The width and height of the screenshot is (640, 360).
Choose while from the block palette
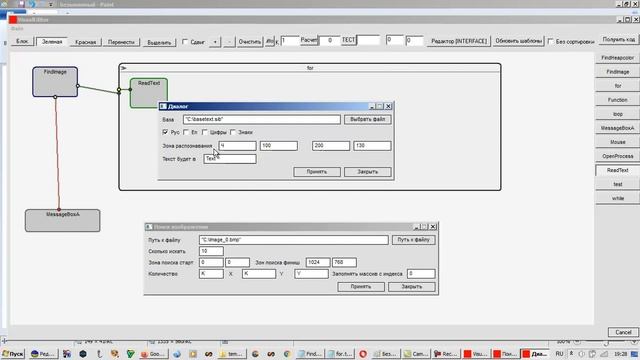click(x=617, y=198)
